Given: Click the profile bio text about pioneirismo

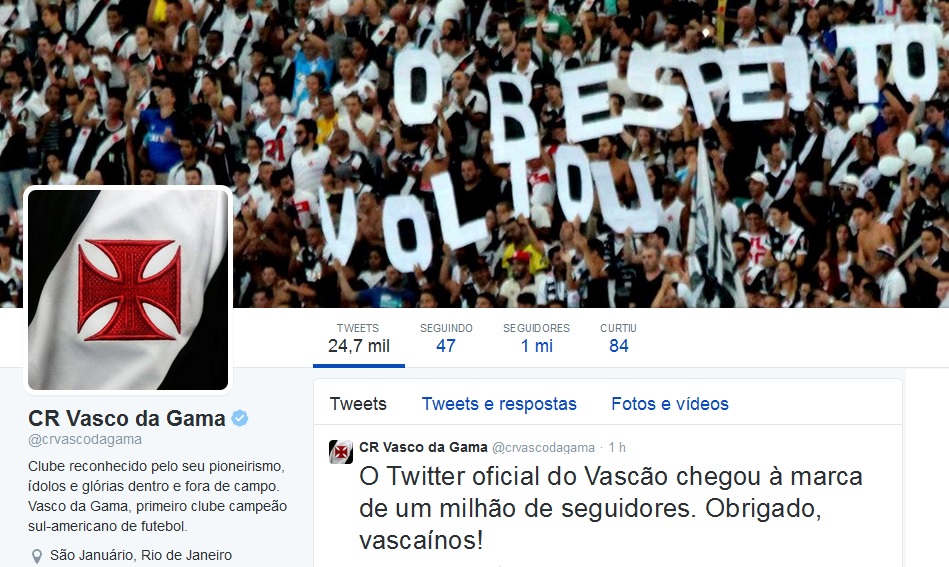Looking at the screenshot, I should pyautogui.click(x=157, y=496).
